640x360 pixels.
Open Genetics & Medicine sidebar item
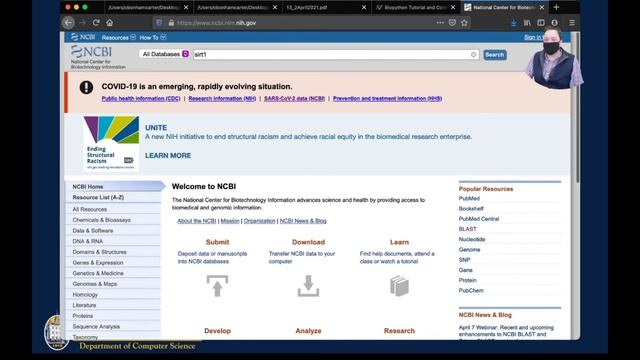(x=98, y=273)
